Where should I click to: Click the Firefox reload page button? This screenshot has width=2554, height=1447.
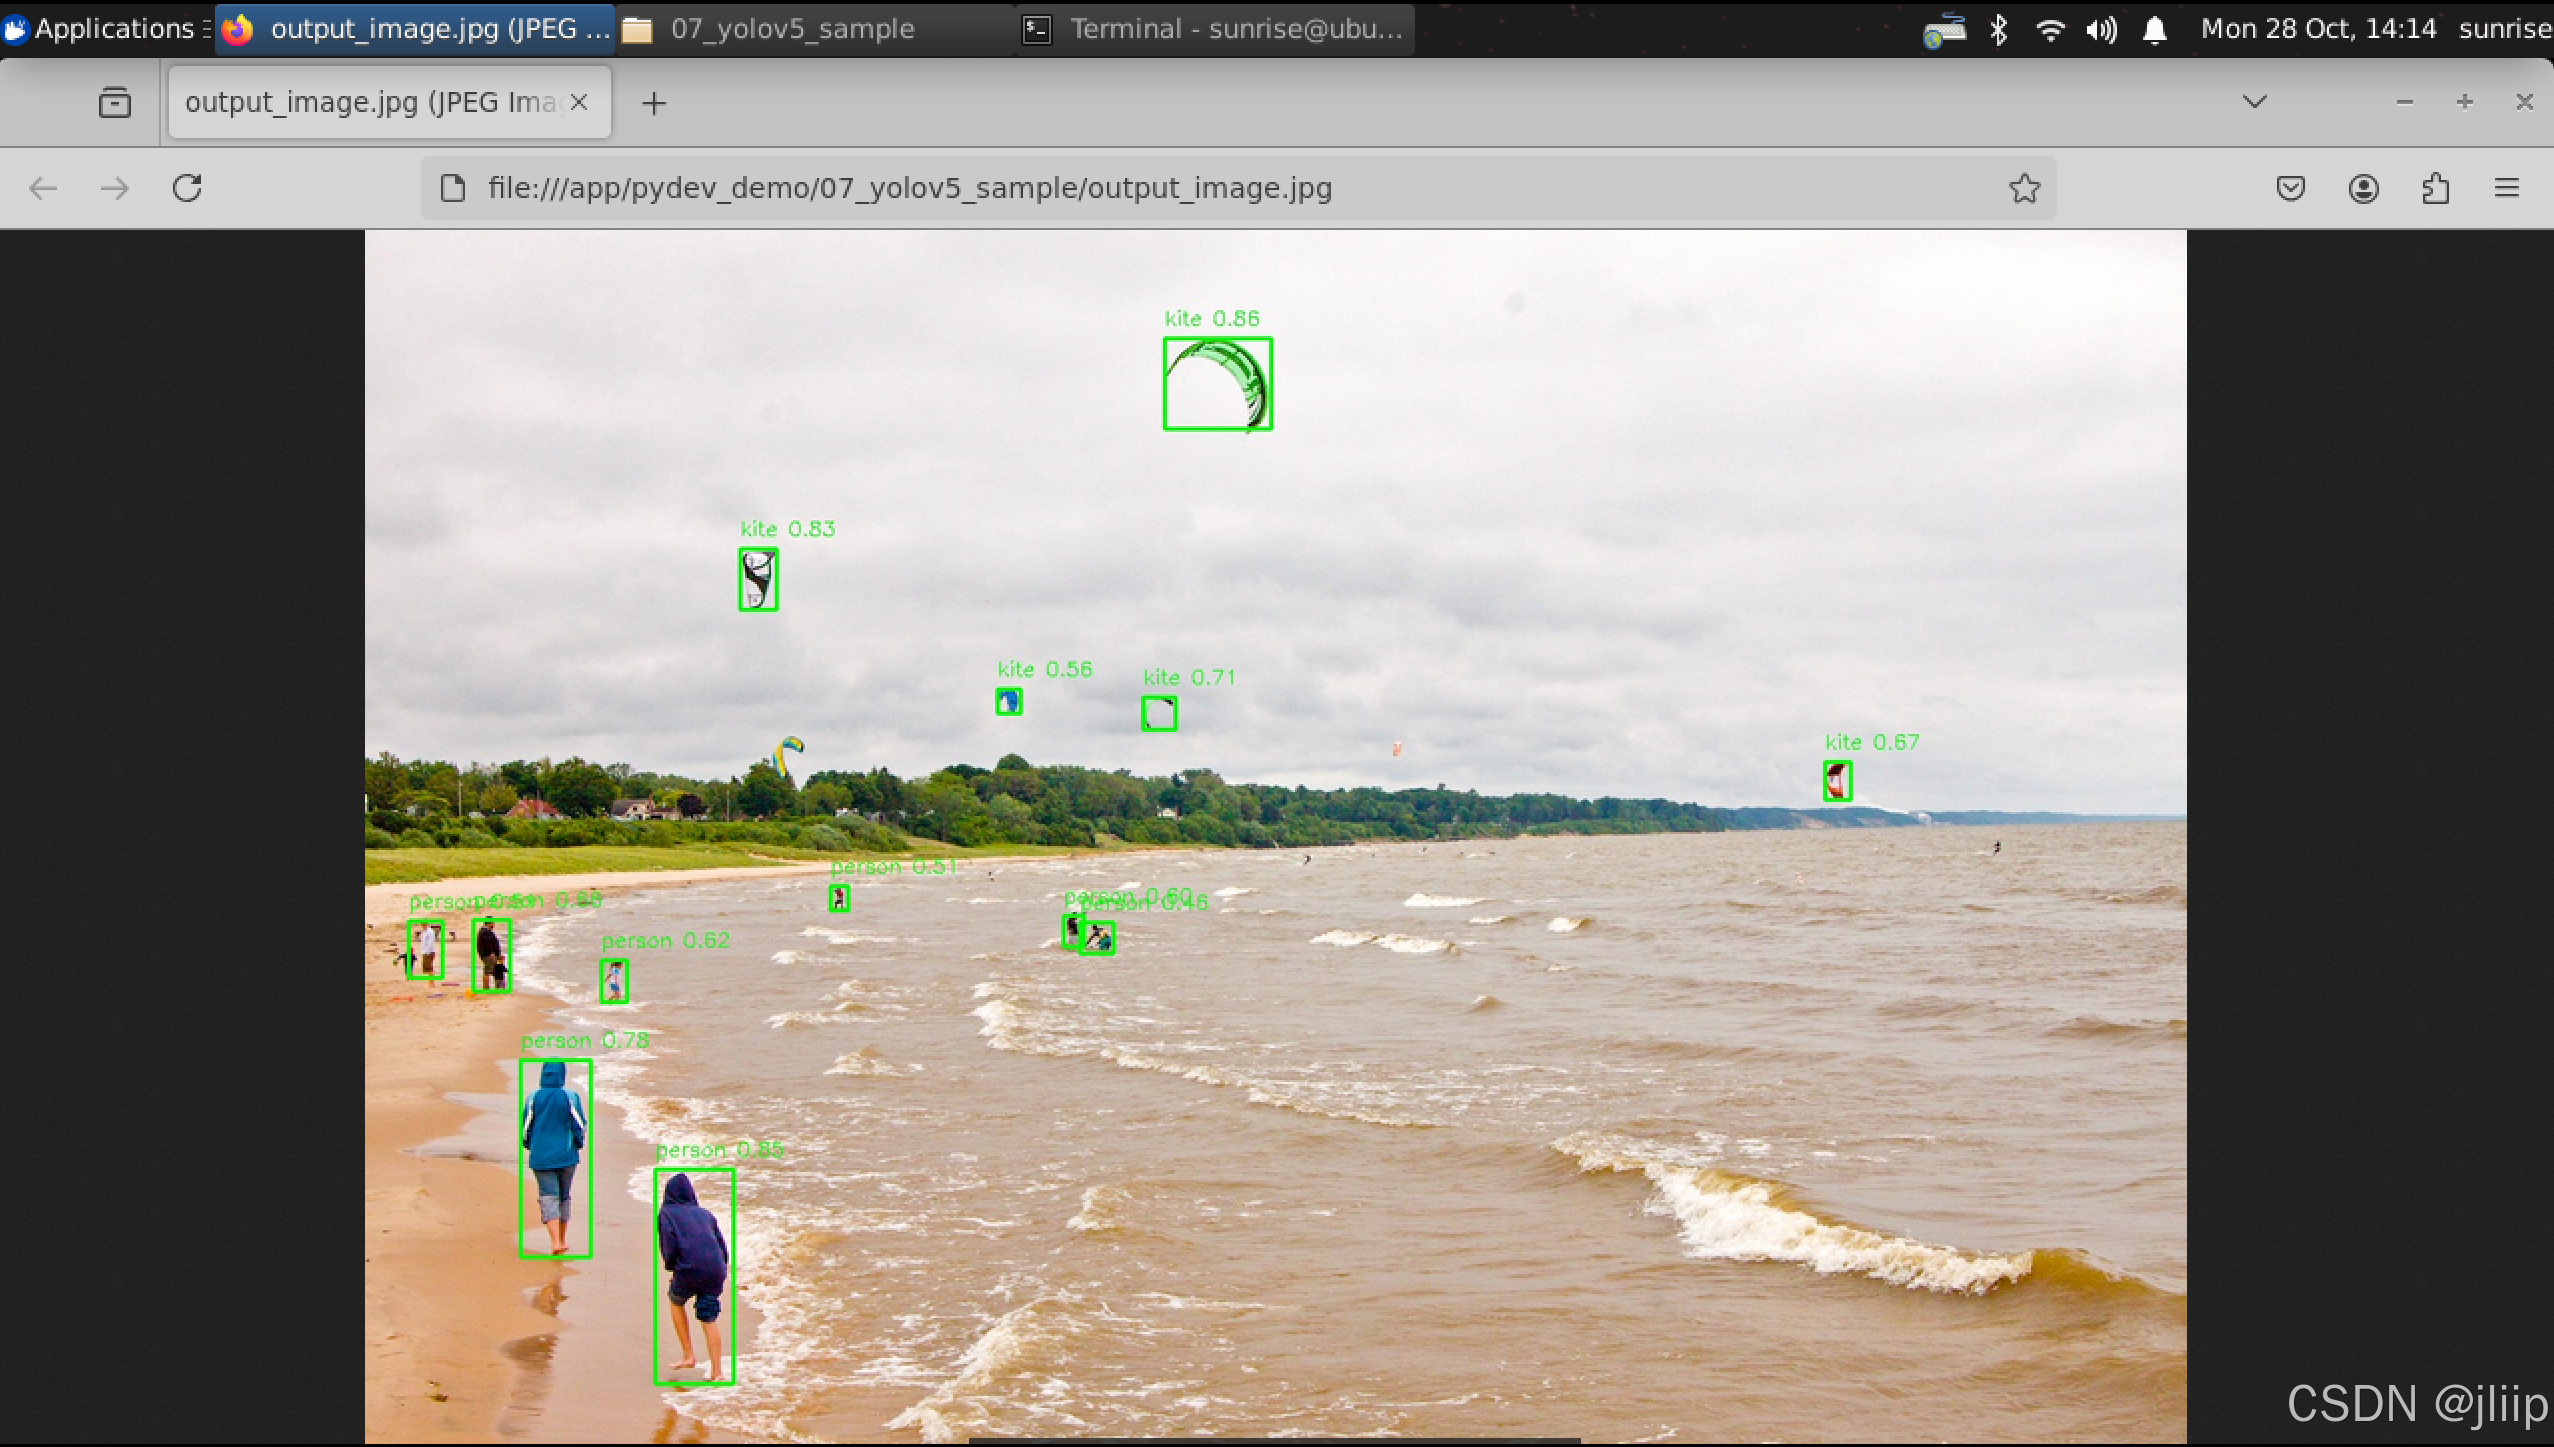(x=187, y=188)
